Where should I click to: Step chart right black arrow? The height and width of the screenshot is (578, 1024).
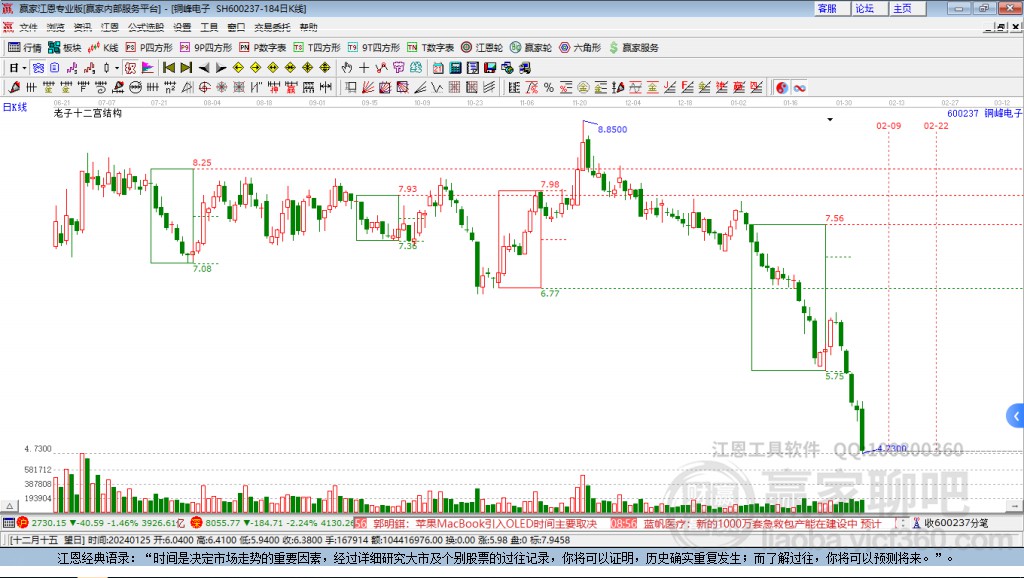coord(221,68)
